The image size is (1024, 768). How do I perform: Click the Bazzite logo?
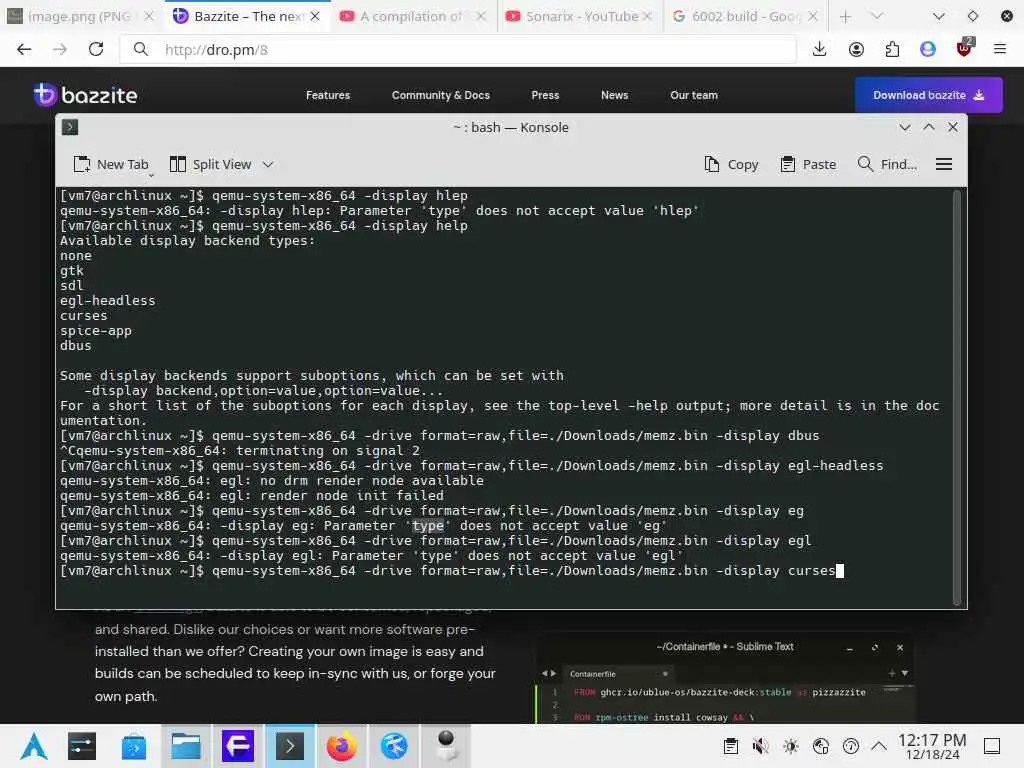tap(86, 95)
